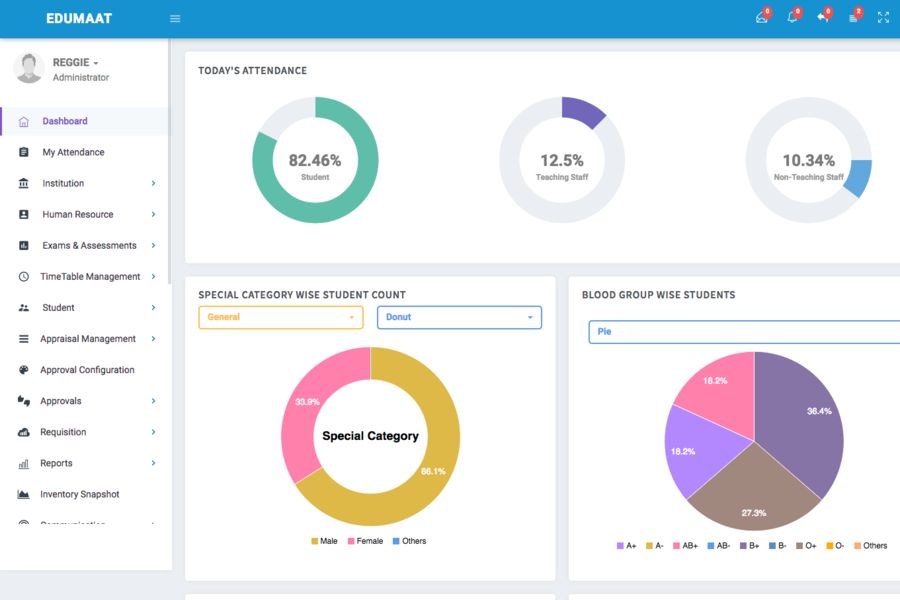Click the 'Special Category' donut center label
The image size is (900, 600).
coord(370,436)
